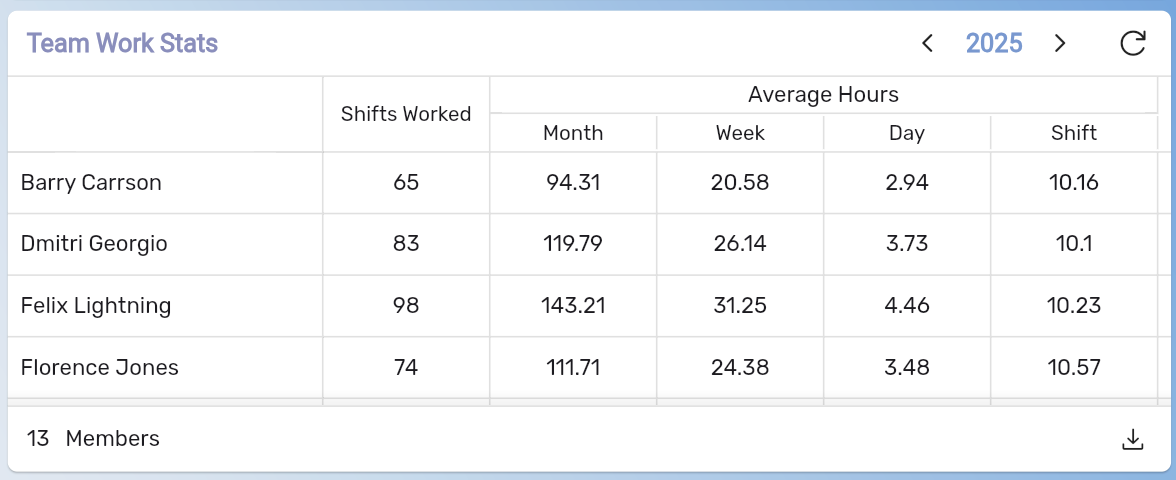
Task: Click Felix Lightning's 98 shifts cell
Action: click(x=406, y=306)
